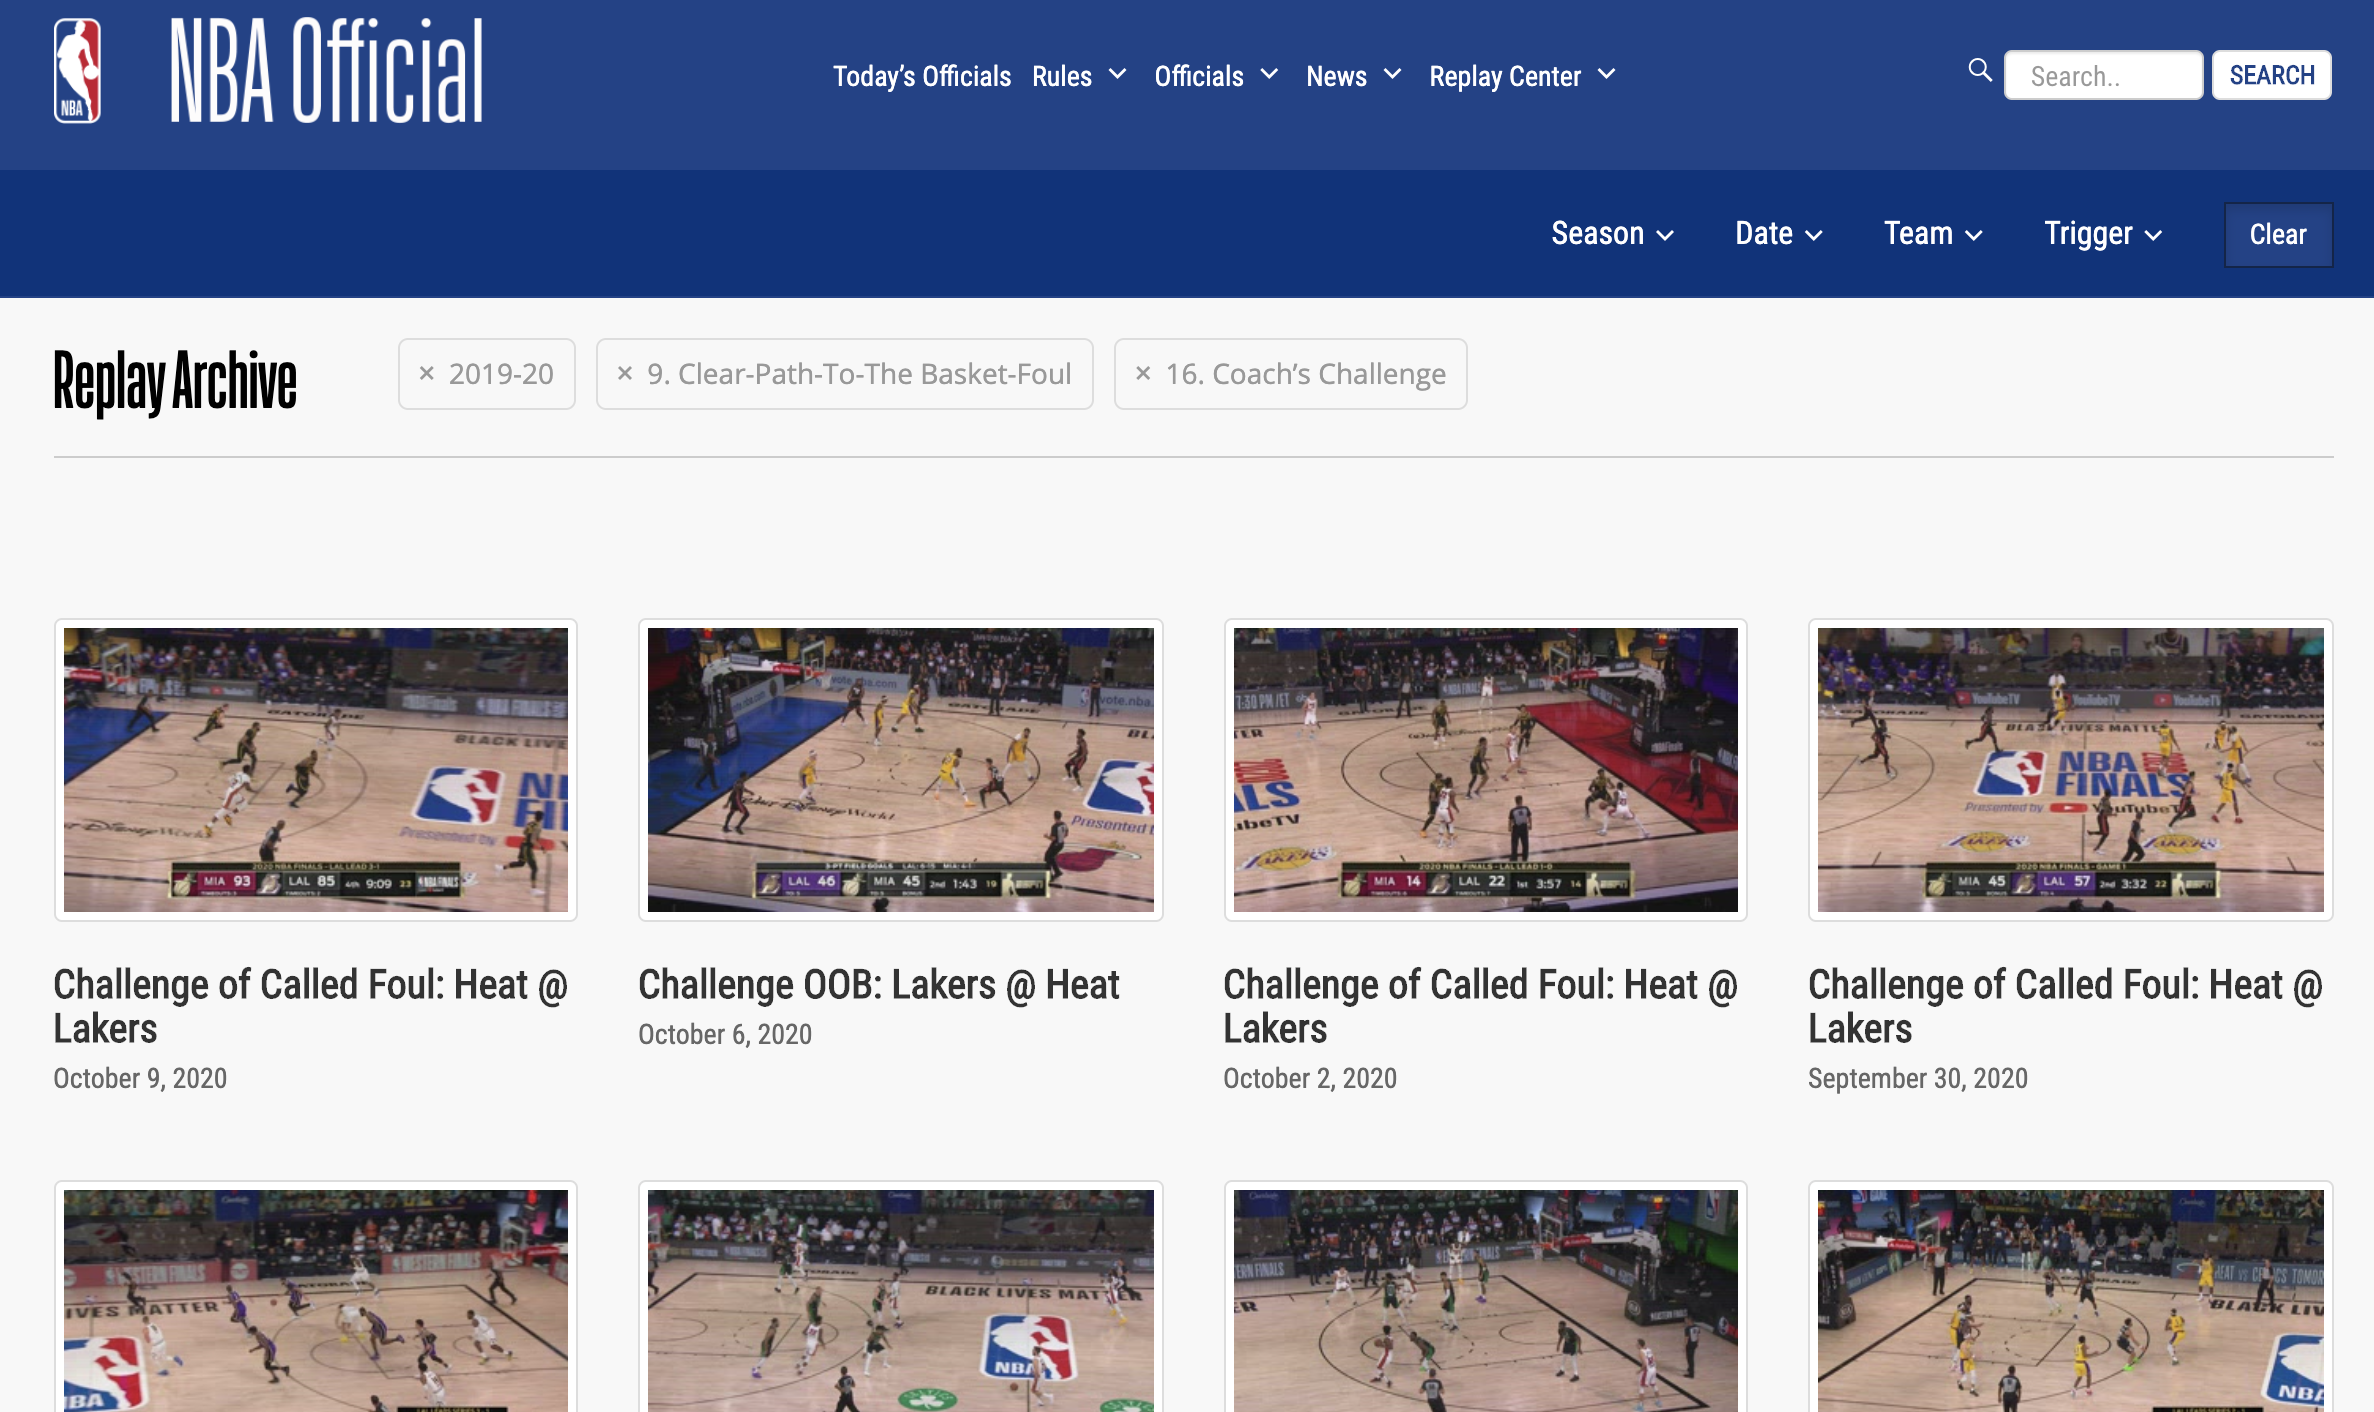Open Challenge OOB: Lakers @ Heat link
The height and width of the screenshot is (1412, 2374).
pos(878,985)
